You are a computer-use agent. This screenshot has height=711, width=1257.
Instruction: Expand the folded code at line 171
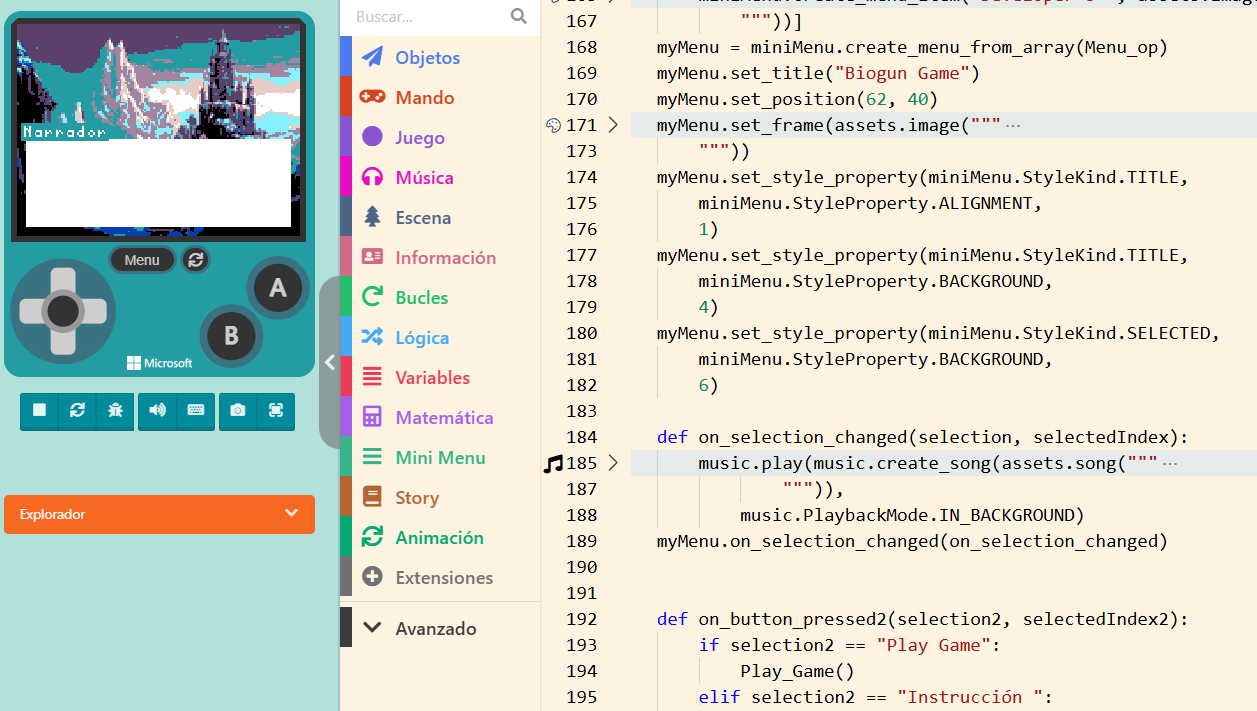(613, 125)
